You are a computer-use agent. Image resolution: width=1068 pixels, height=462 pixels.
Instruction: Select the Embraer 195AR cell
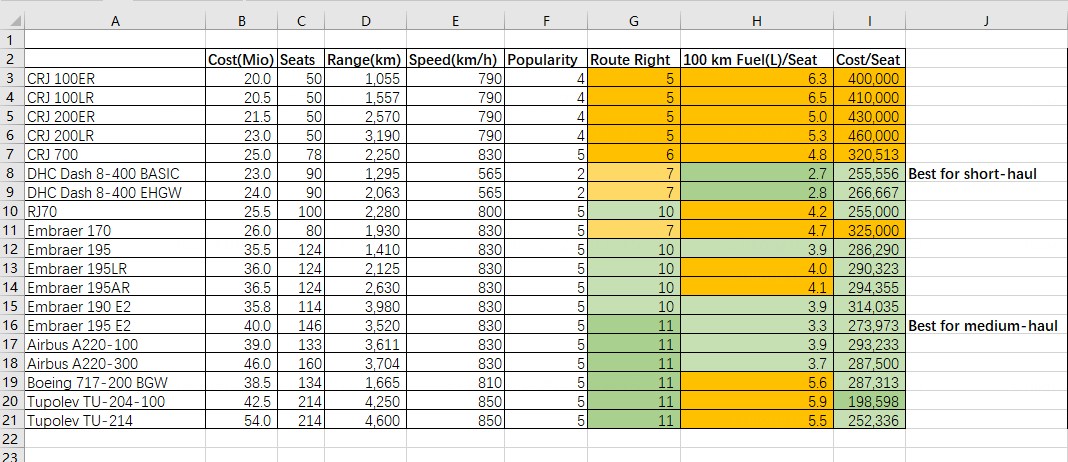click(x=115, y=288)
